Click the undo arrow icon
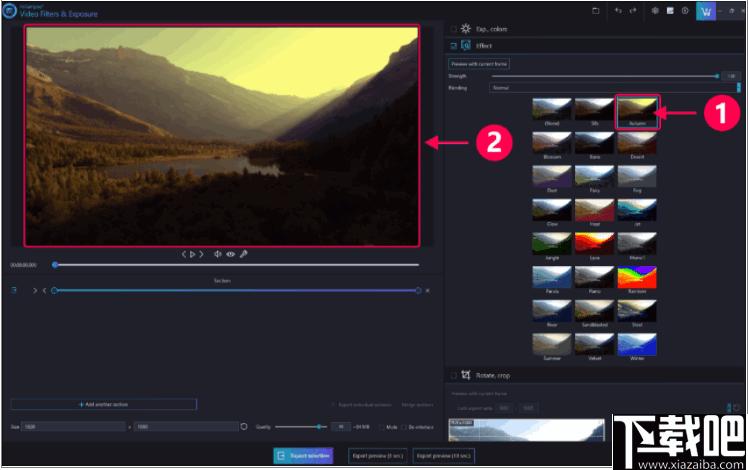Image resolution: width=748 pixels, height=470 pixels. (x=618, y=10)
